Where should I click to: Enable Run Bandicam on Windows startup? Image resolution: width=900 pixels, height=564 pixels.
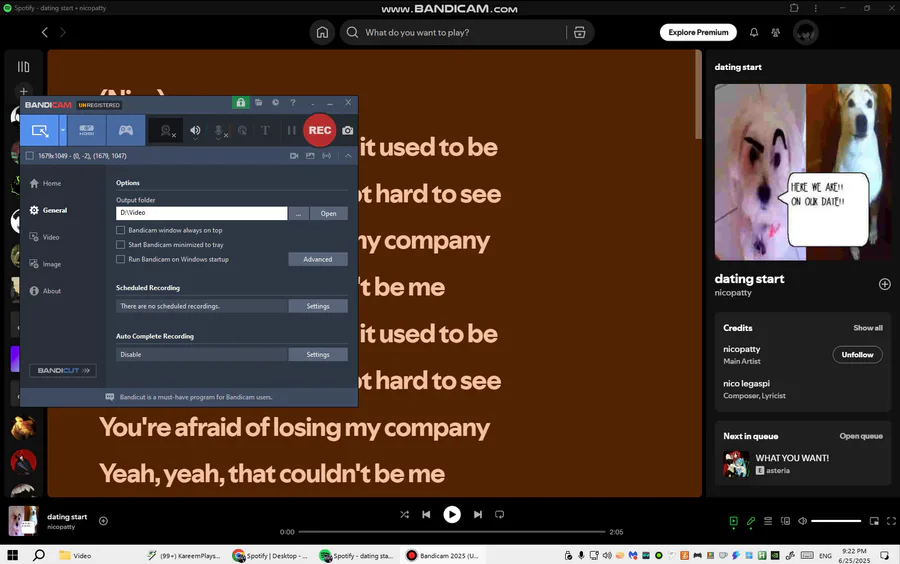click(x=121, y=259)
